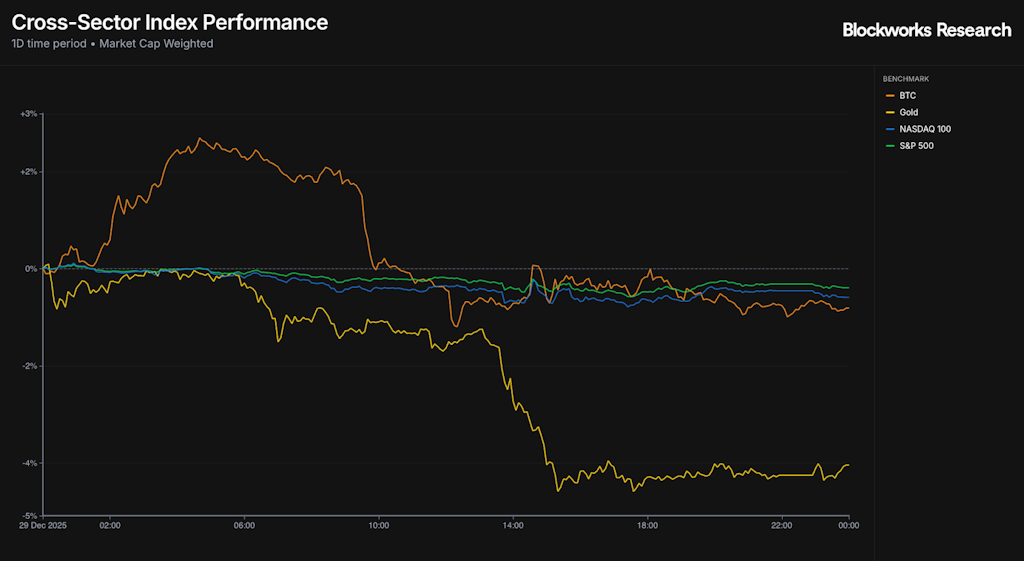1024x561 pixels.
Task: Click the 22:00 x-axis time label
Action: [781, 525]
